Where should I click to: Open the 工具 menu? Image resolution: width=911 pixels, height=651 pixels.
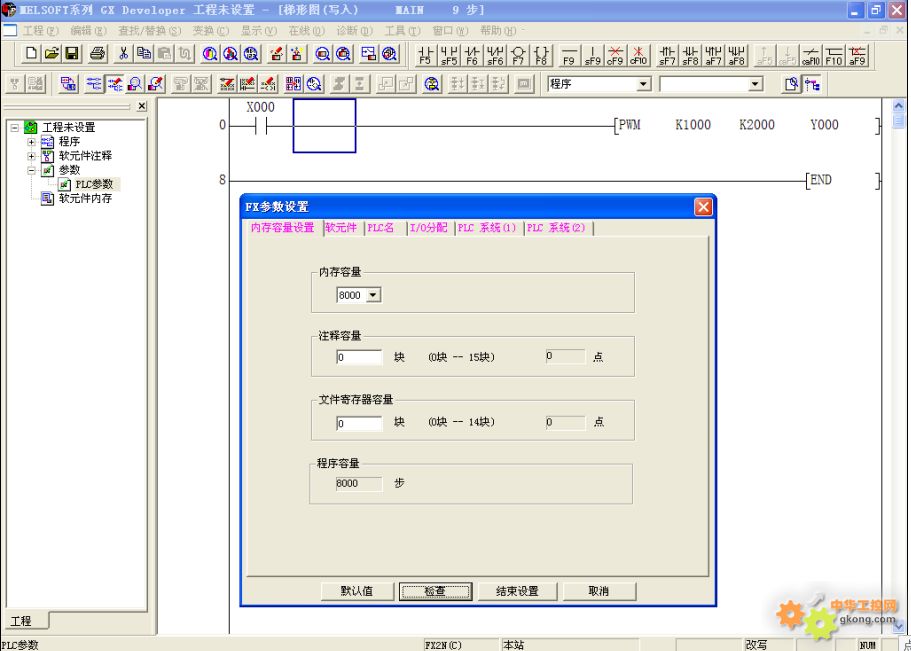coord(402,30)
